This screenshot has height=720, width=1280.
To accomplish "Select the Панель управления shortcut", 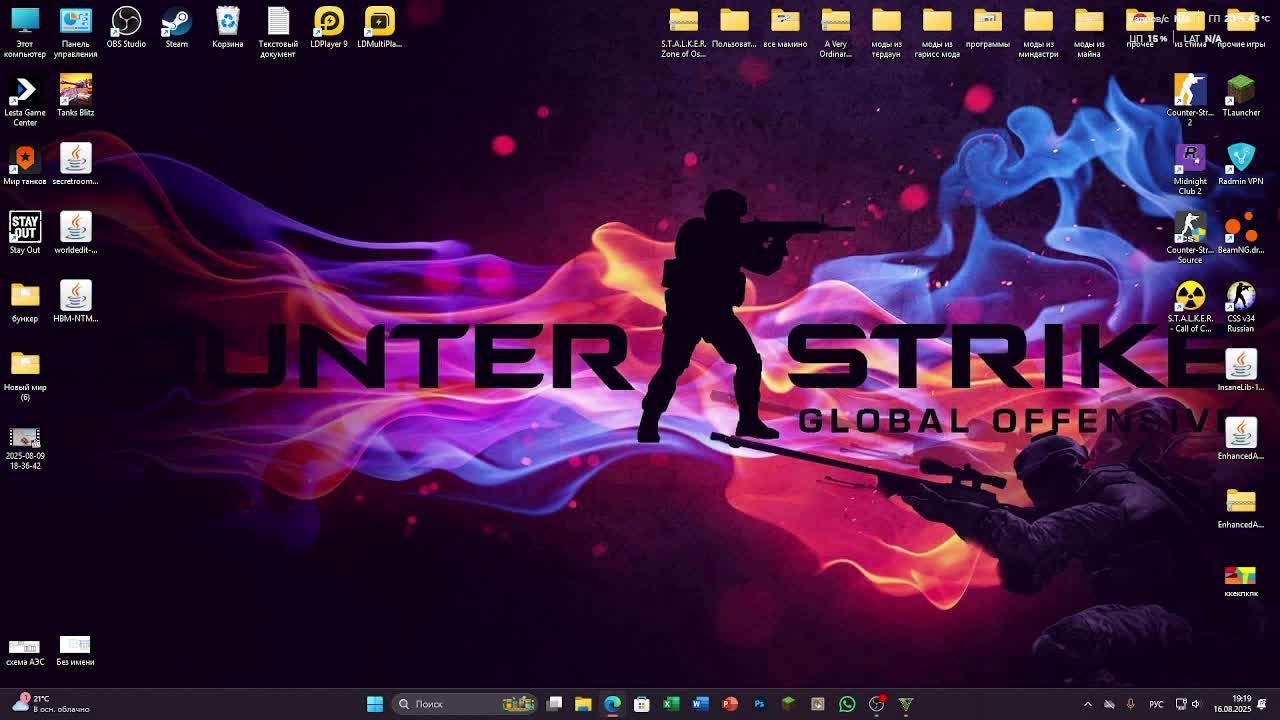I will pyautogui.click(x=75, y=31).
